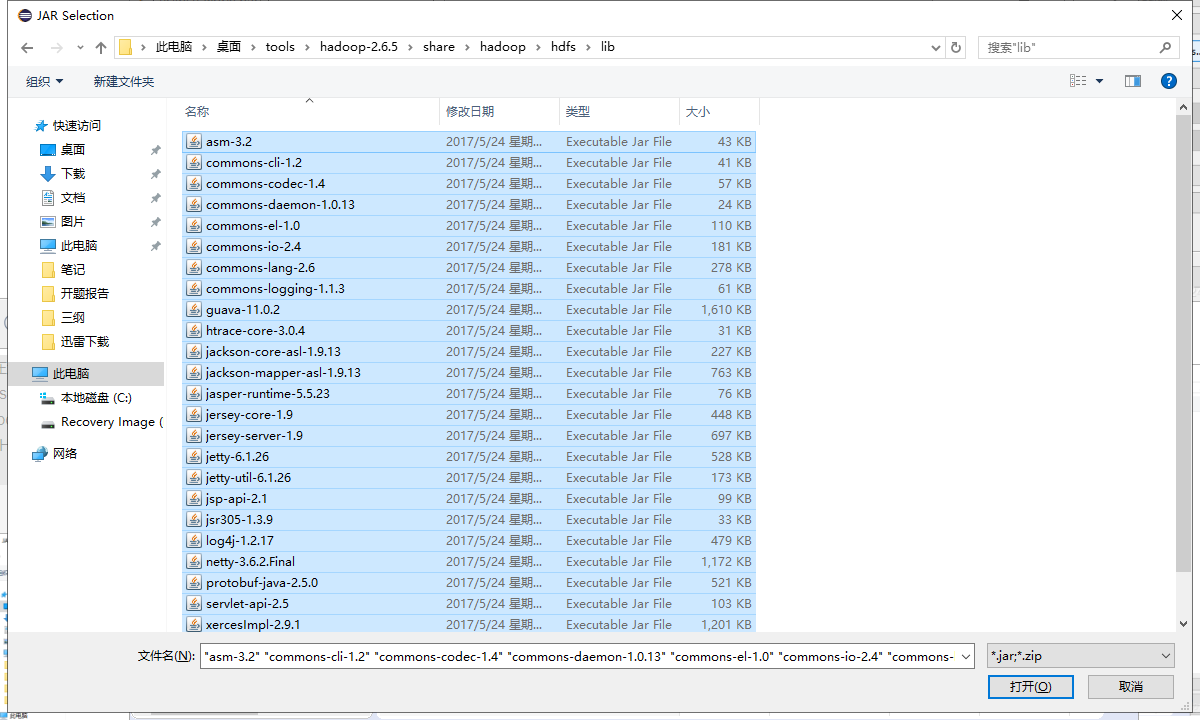Click the 打开(O) button
The width and height of the screenshot is (1200, 720).
click(1030, 687)
